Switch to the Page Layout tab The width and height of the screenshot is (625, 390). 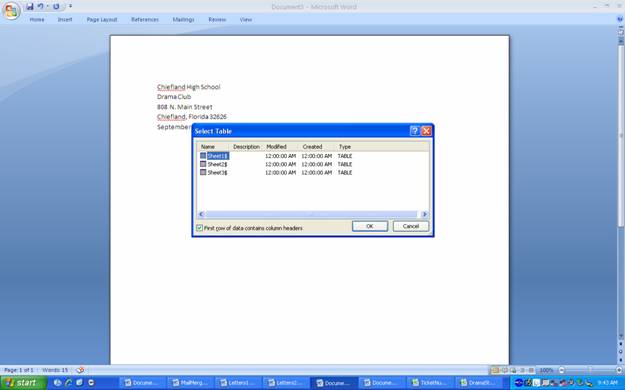(102, 20)
